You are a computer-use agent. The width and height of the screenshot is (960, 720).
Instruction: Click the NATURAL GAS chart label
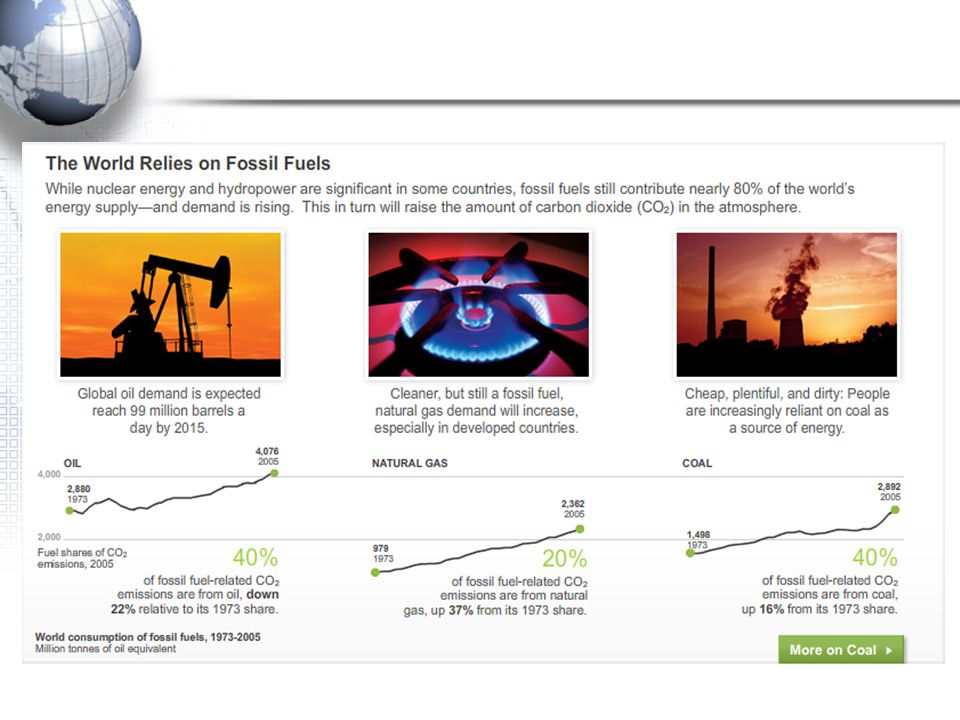pos(410,463)
